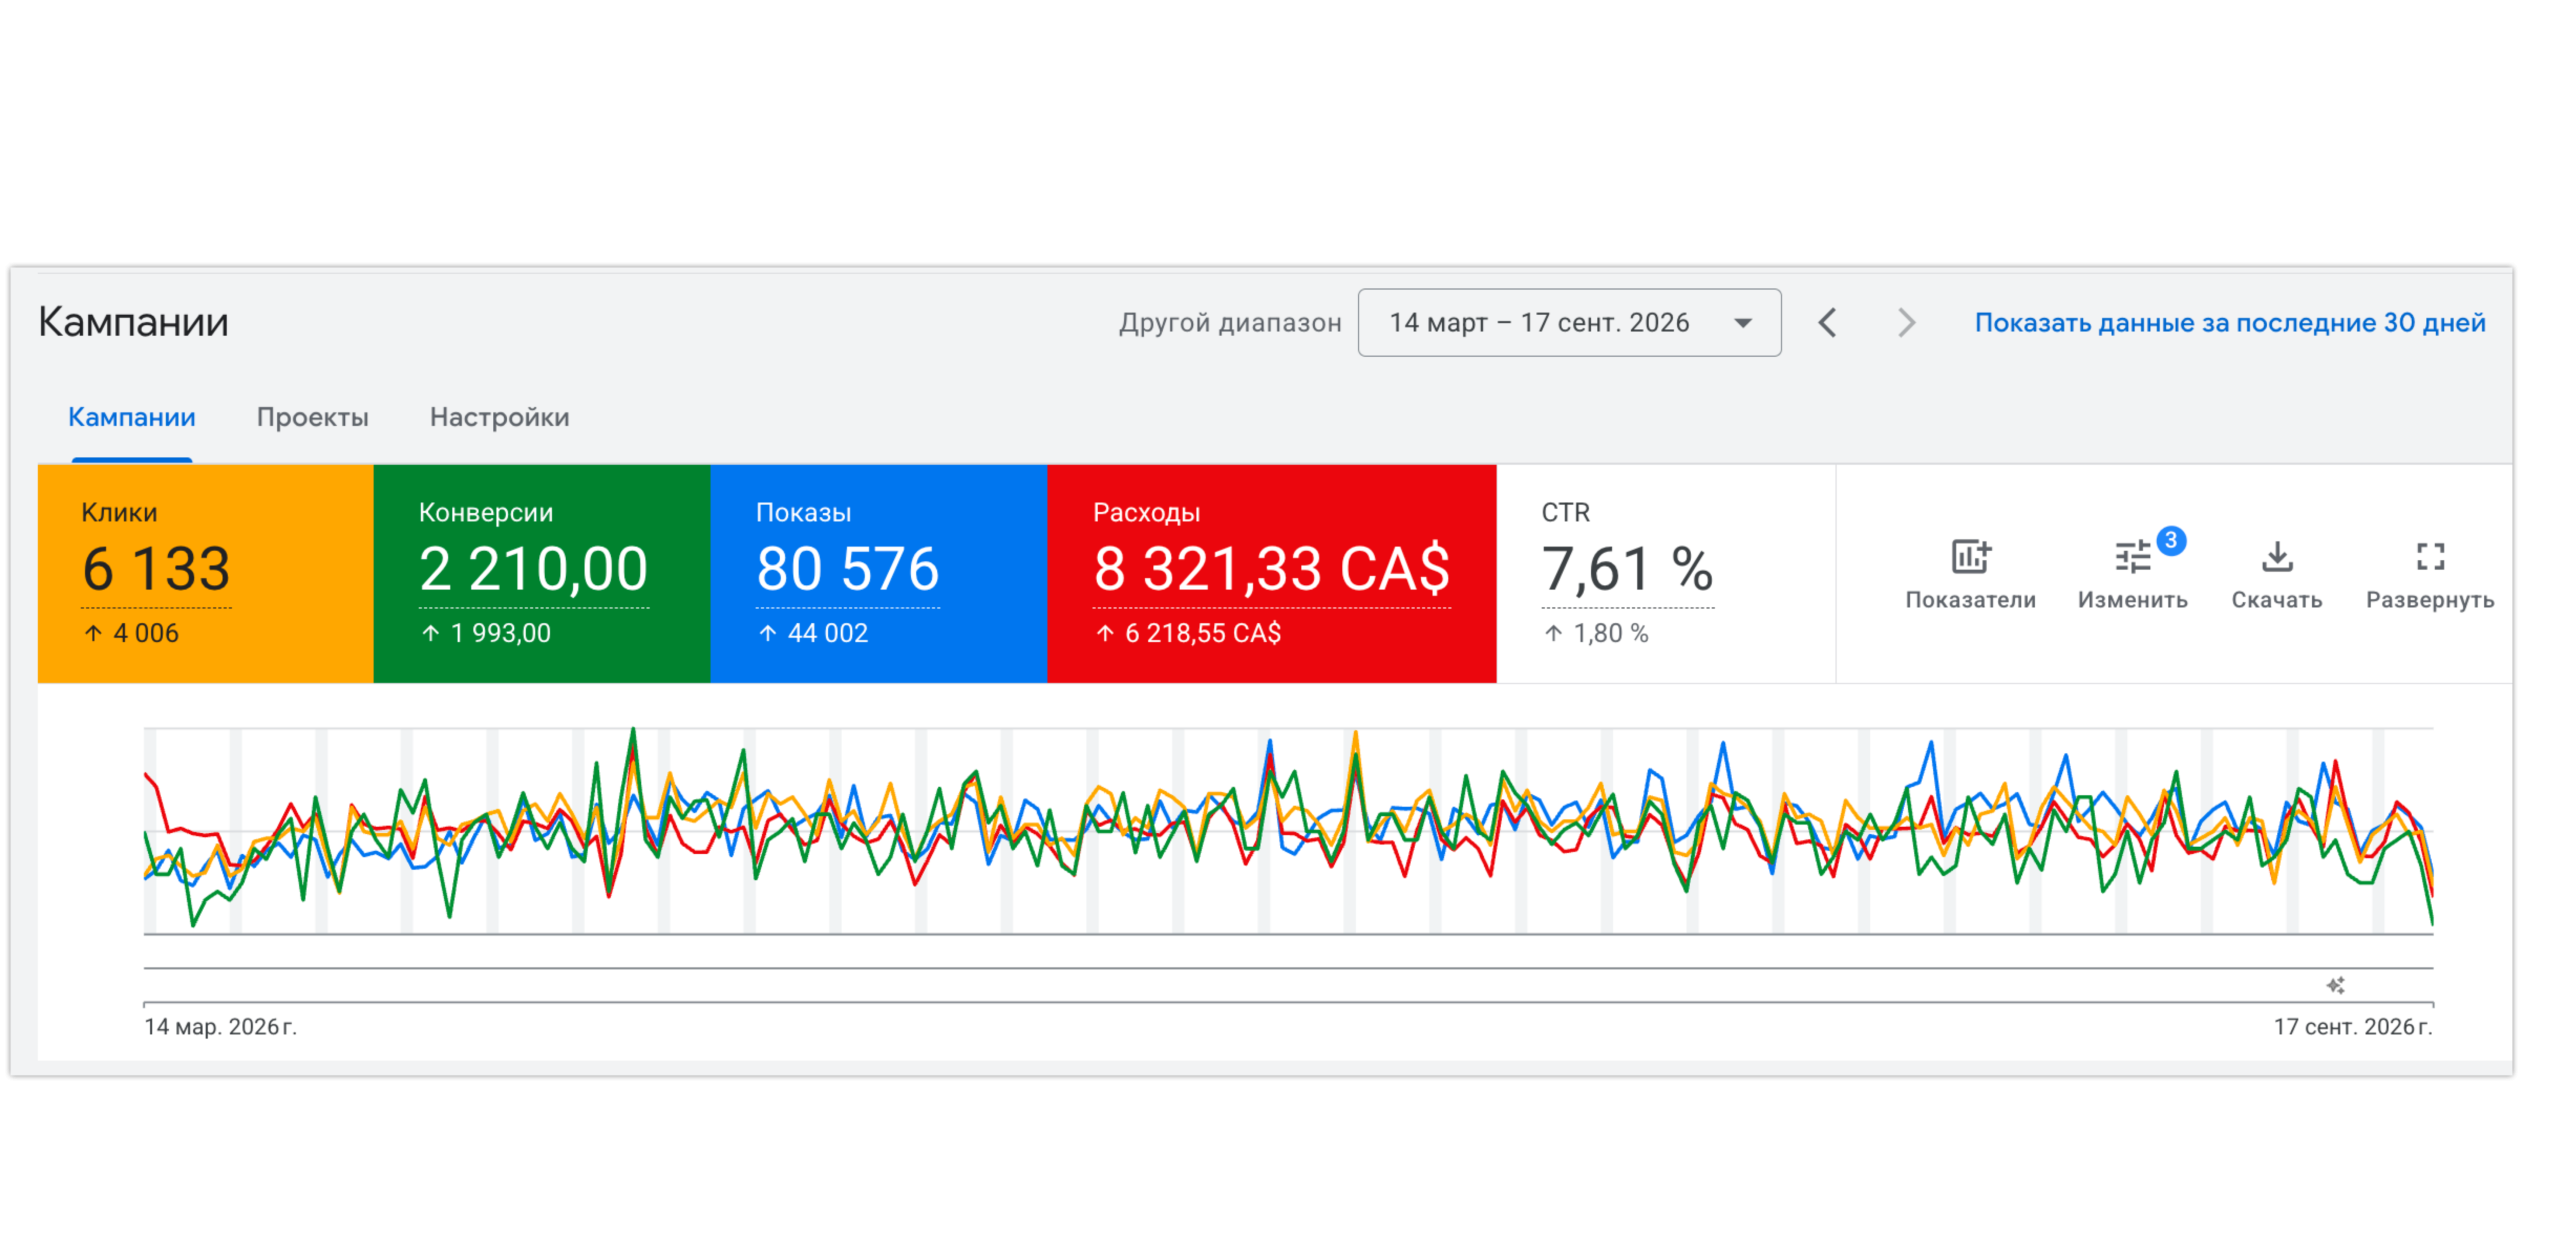Switch to the Кампании tab

[131, 417]
